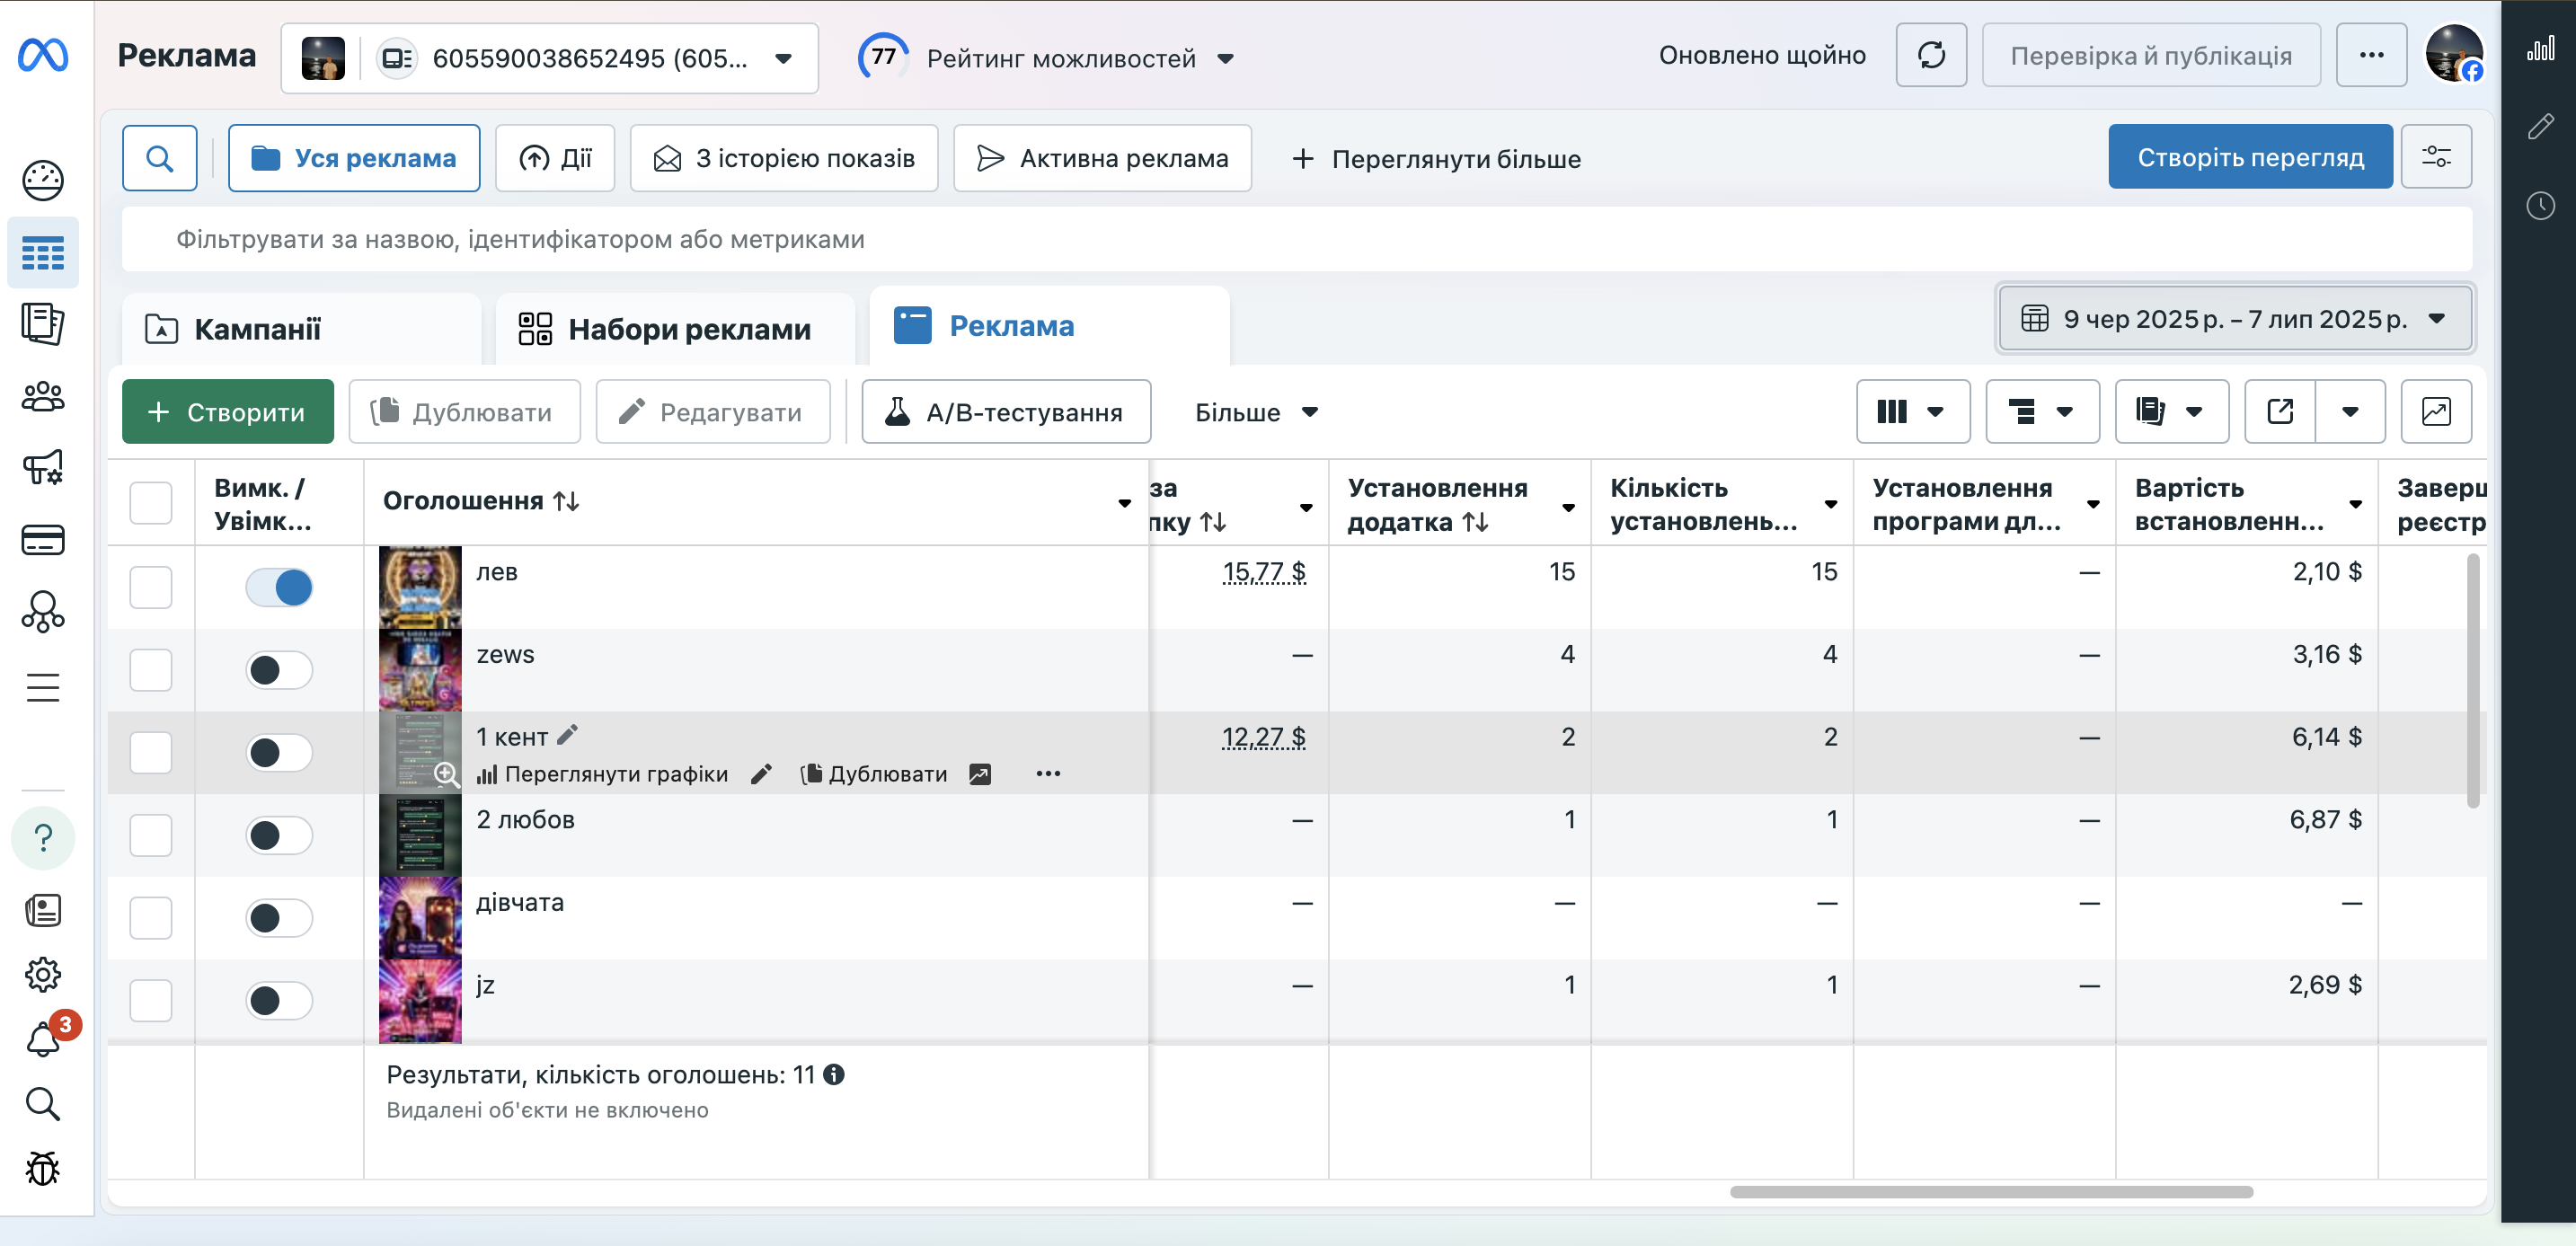Open the charts panel bar icon
Viewport: 2576px width, 1246px height.
coord(2541,48)
